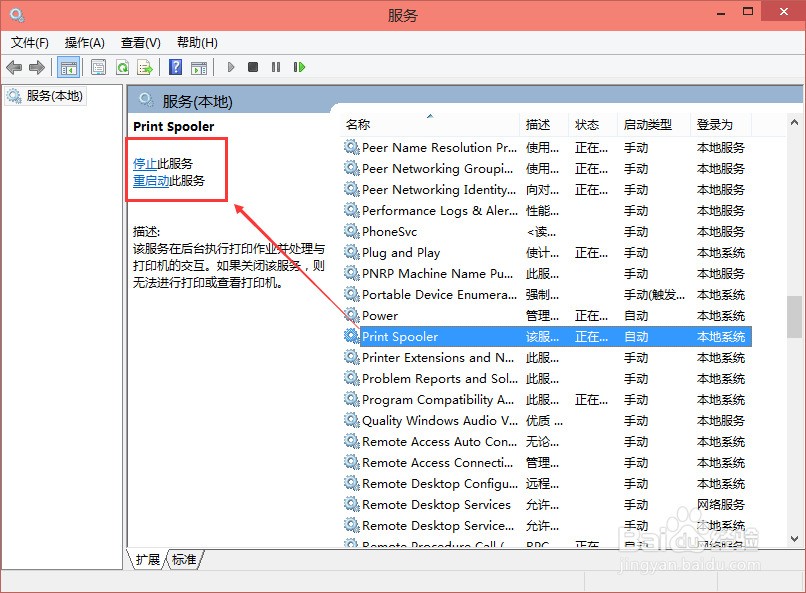Click the gear icon beside Plug and Play

(x=352, y=252)
